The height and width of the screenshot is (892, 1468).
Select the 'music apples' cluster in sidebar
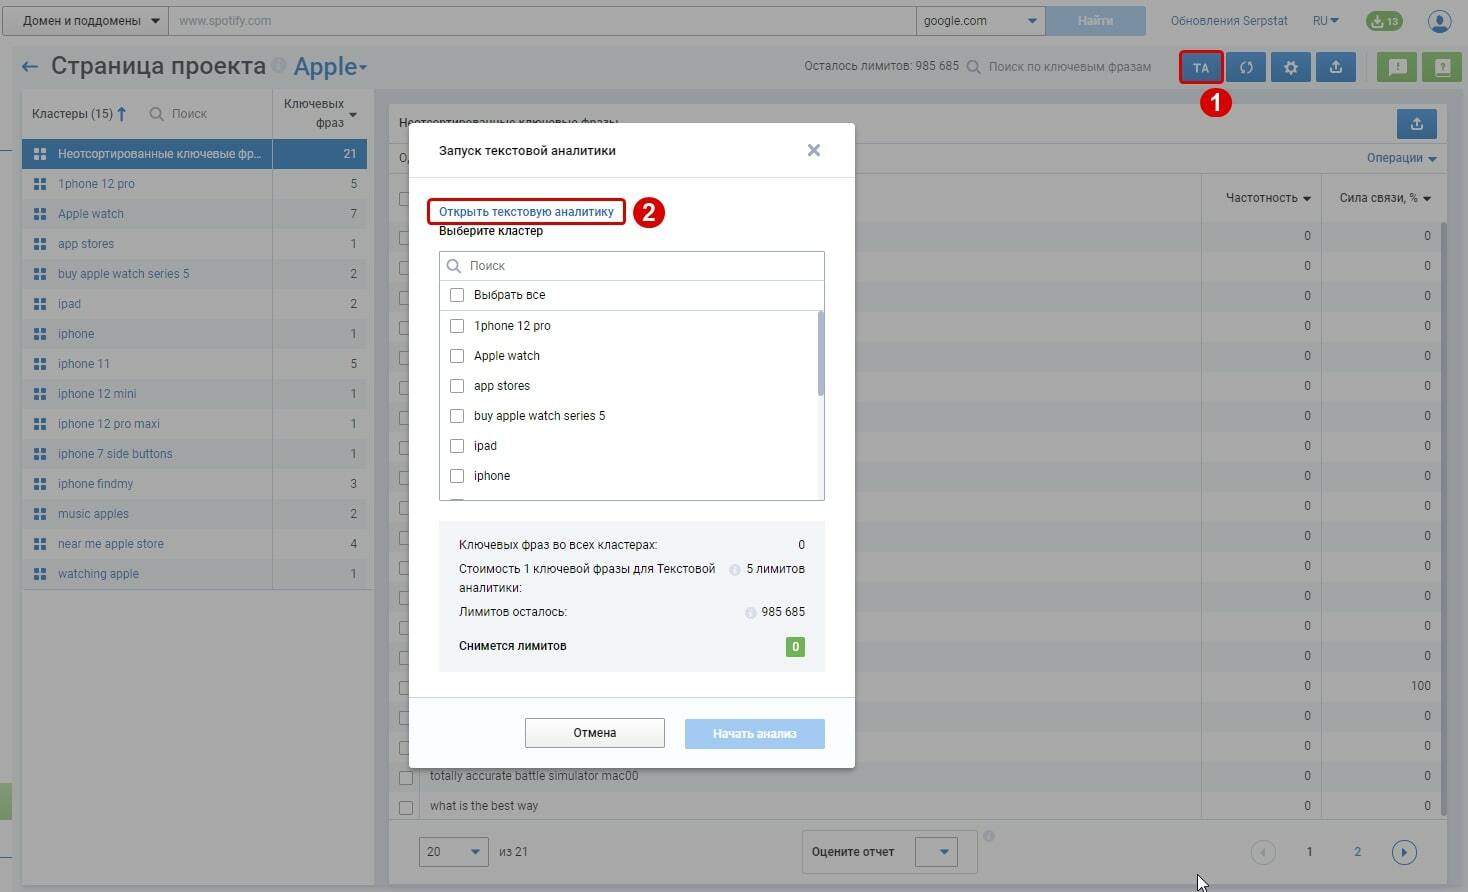pyautogui.click(x=93, y=514)
